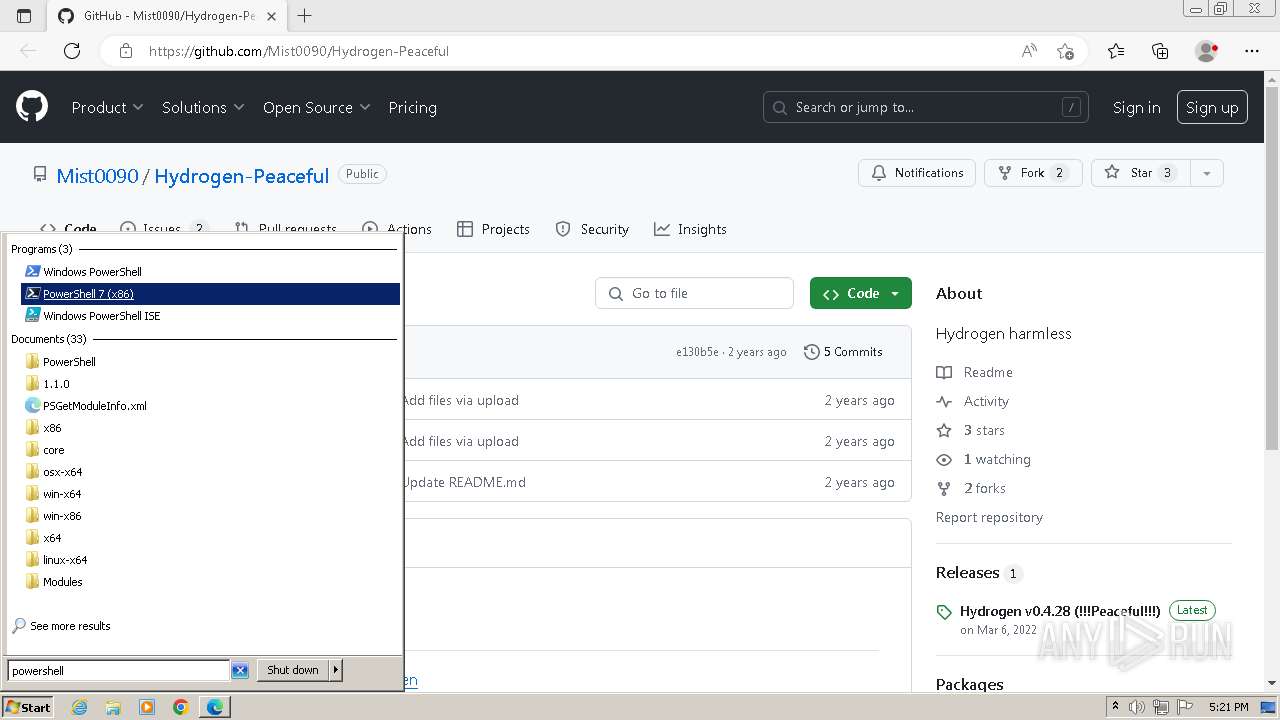Image resolution: width=1280 pixels, height=720 pixels.
Task: Switch to the Security tab
Action: pos(592,229)
